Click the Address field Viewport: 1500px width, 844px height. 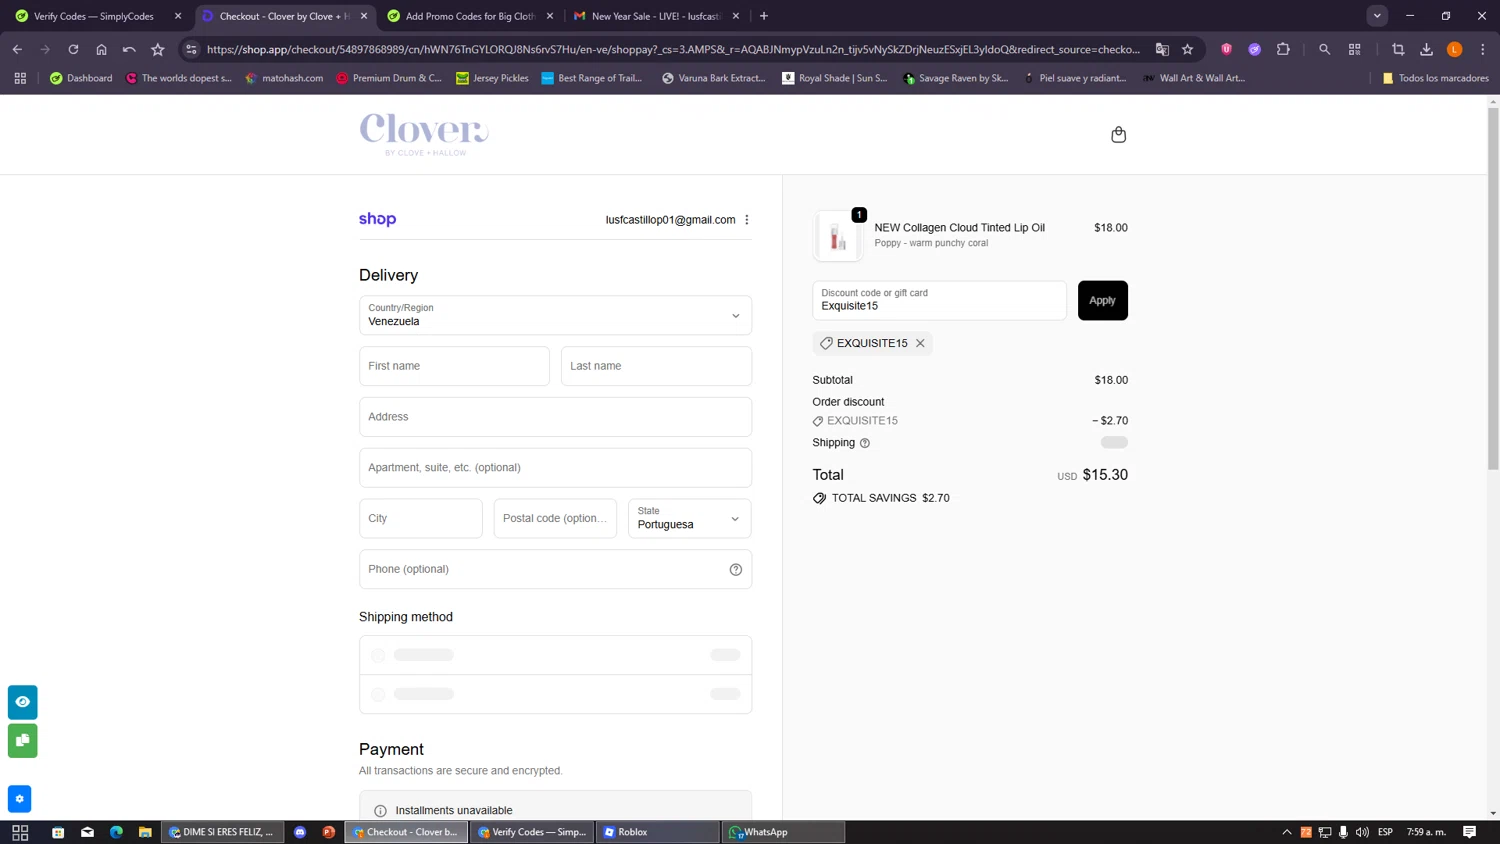pyautogui.click(x=555, y=417)
